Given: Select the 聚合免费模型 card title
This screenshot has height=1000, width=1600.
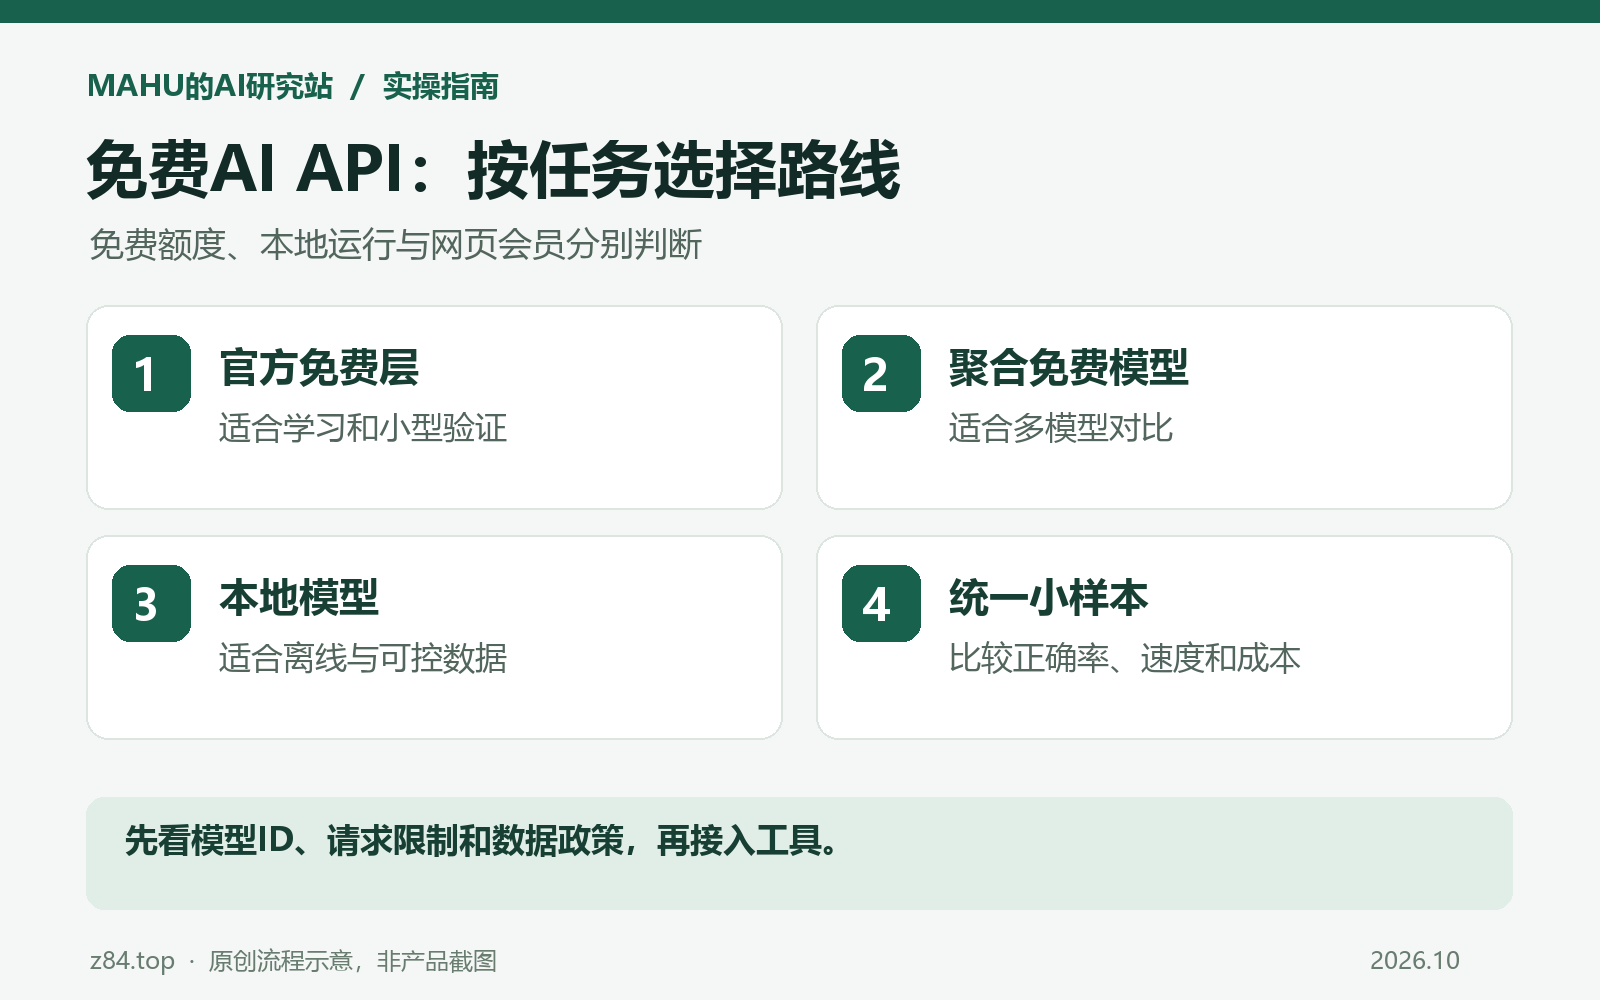Looking at the screenshot, I should (1068, 368).
